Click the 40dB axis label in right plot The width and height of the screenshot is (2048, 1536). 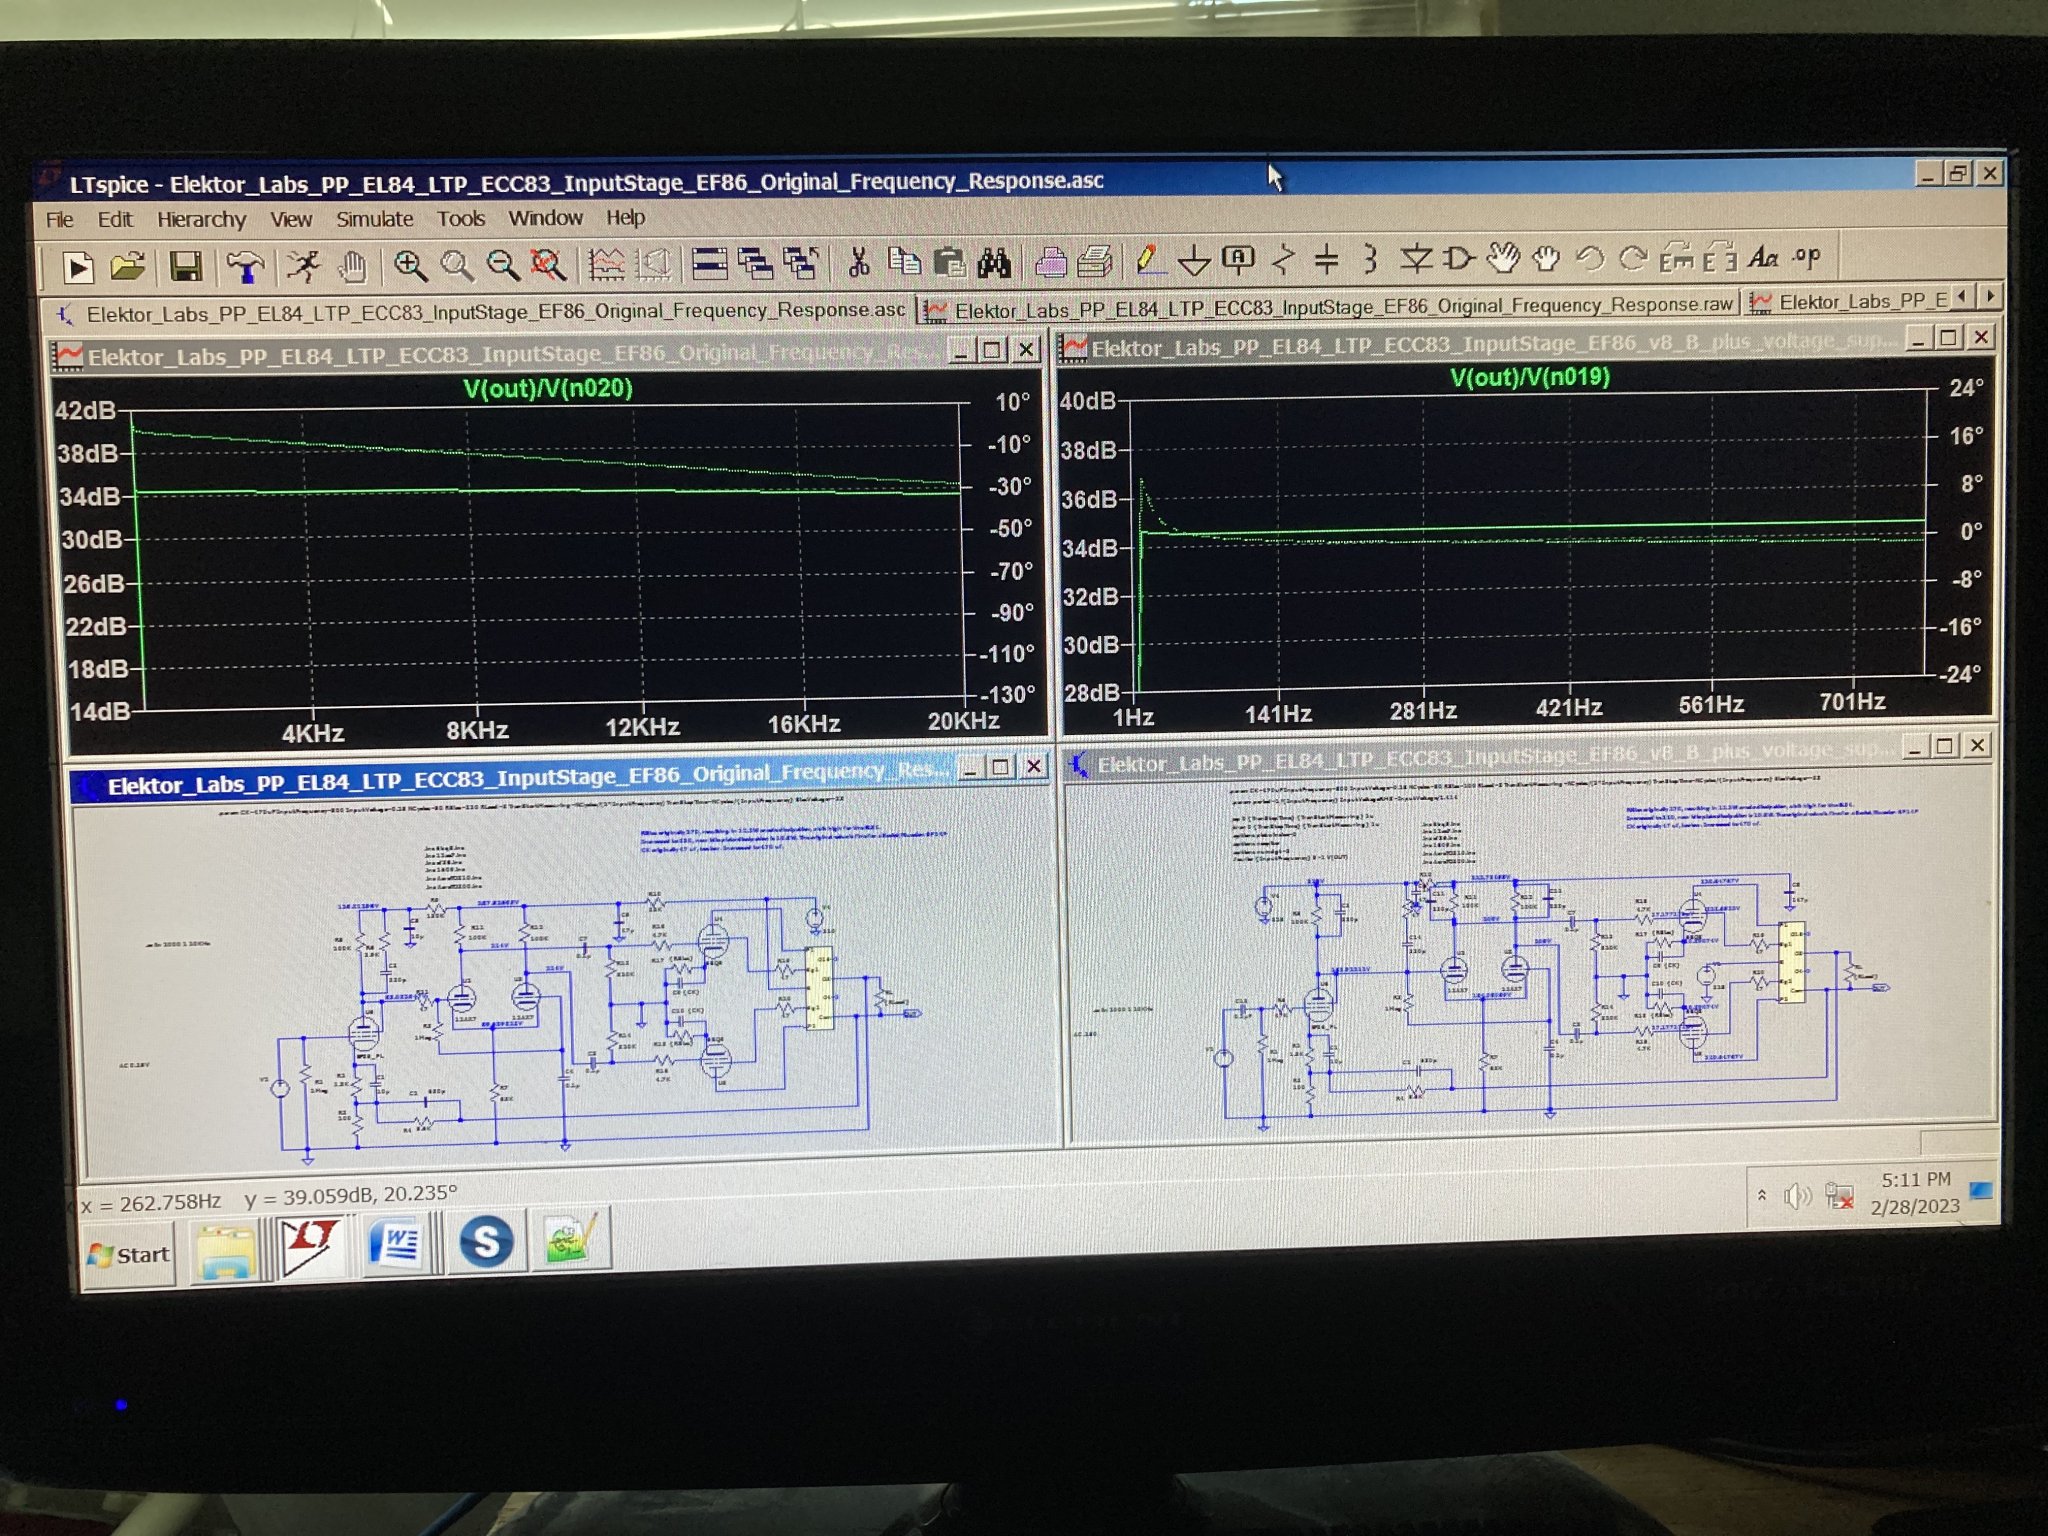point(1088,401)
